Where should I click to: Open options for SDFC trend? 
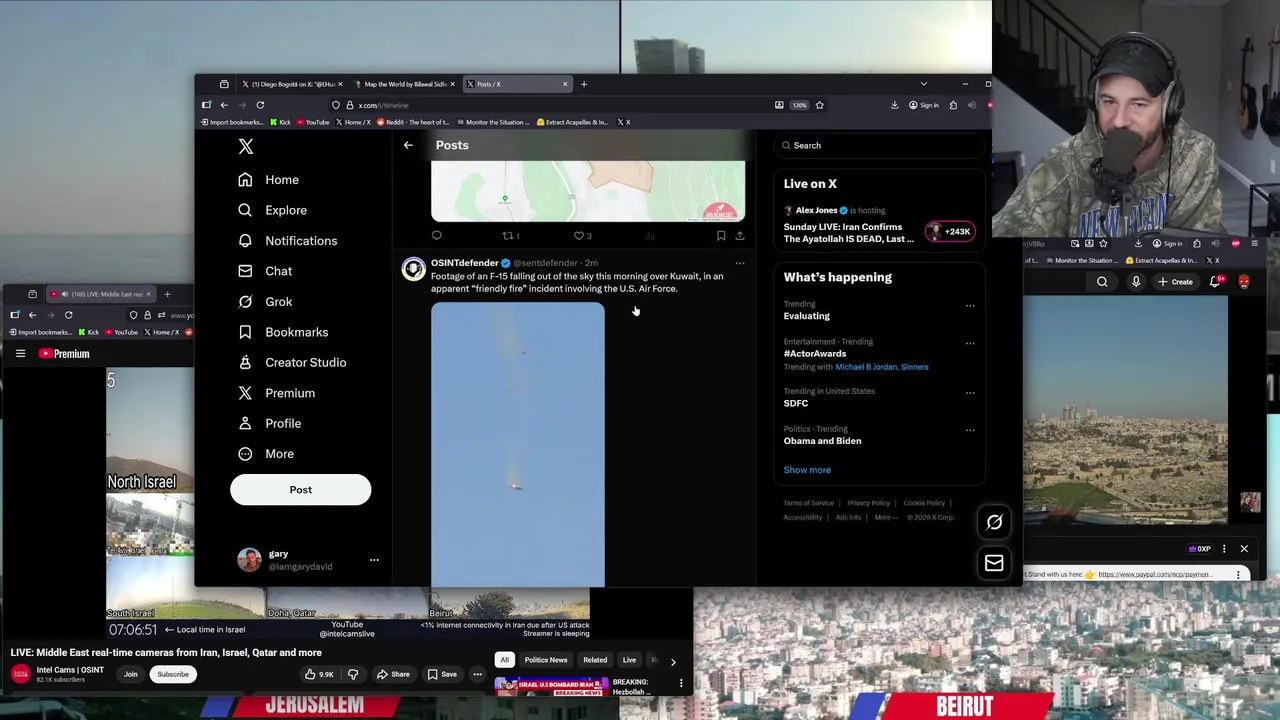[x=970, y=393]
